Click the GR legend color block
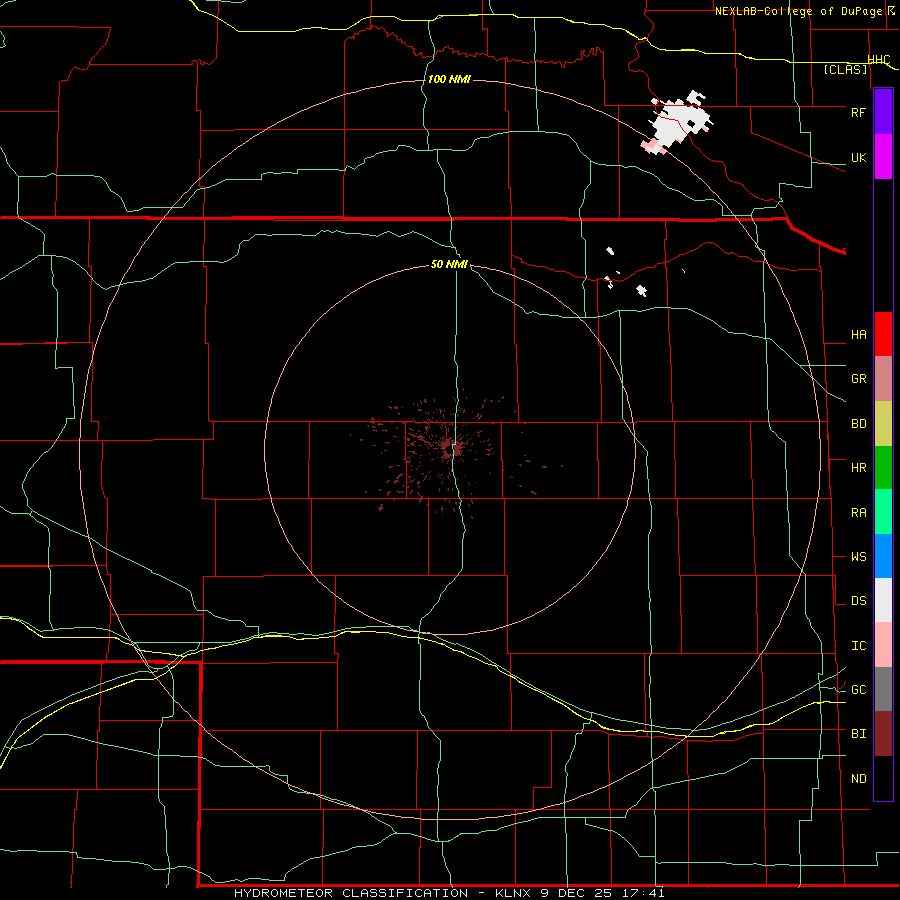The width and height of the screenshot is (900, 900). tap(883, 379)
